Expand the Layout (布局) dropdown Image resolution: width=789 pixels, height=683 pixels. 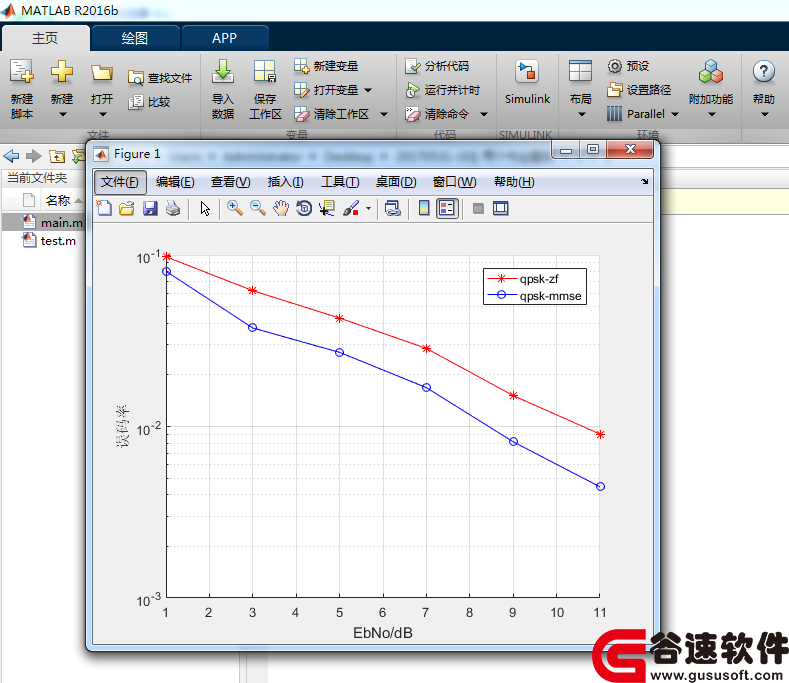pyautogui.click(x=582, y=114)
